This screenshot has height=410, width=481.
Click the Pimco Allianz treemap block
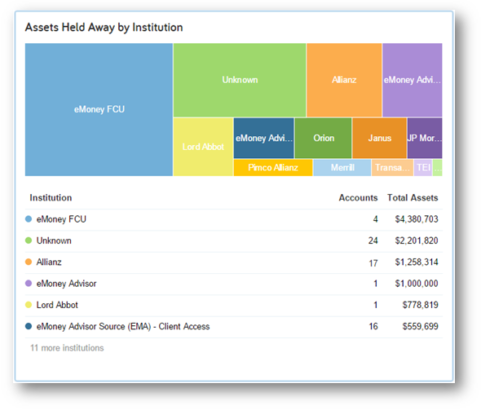[273, 168]
